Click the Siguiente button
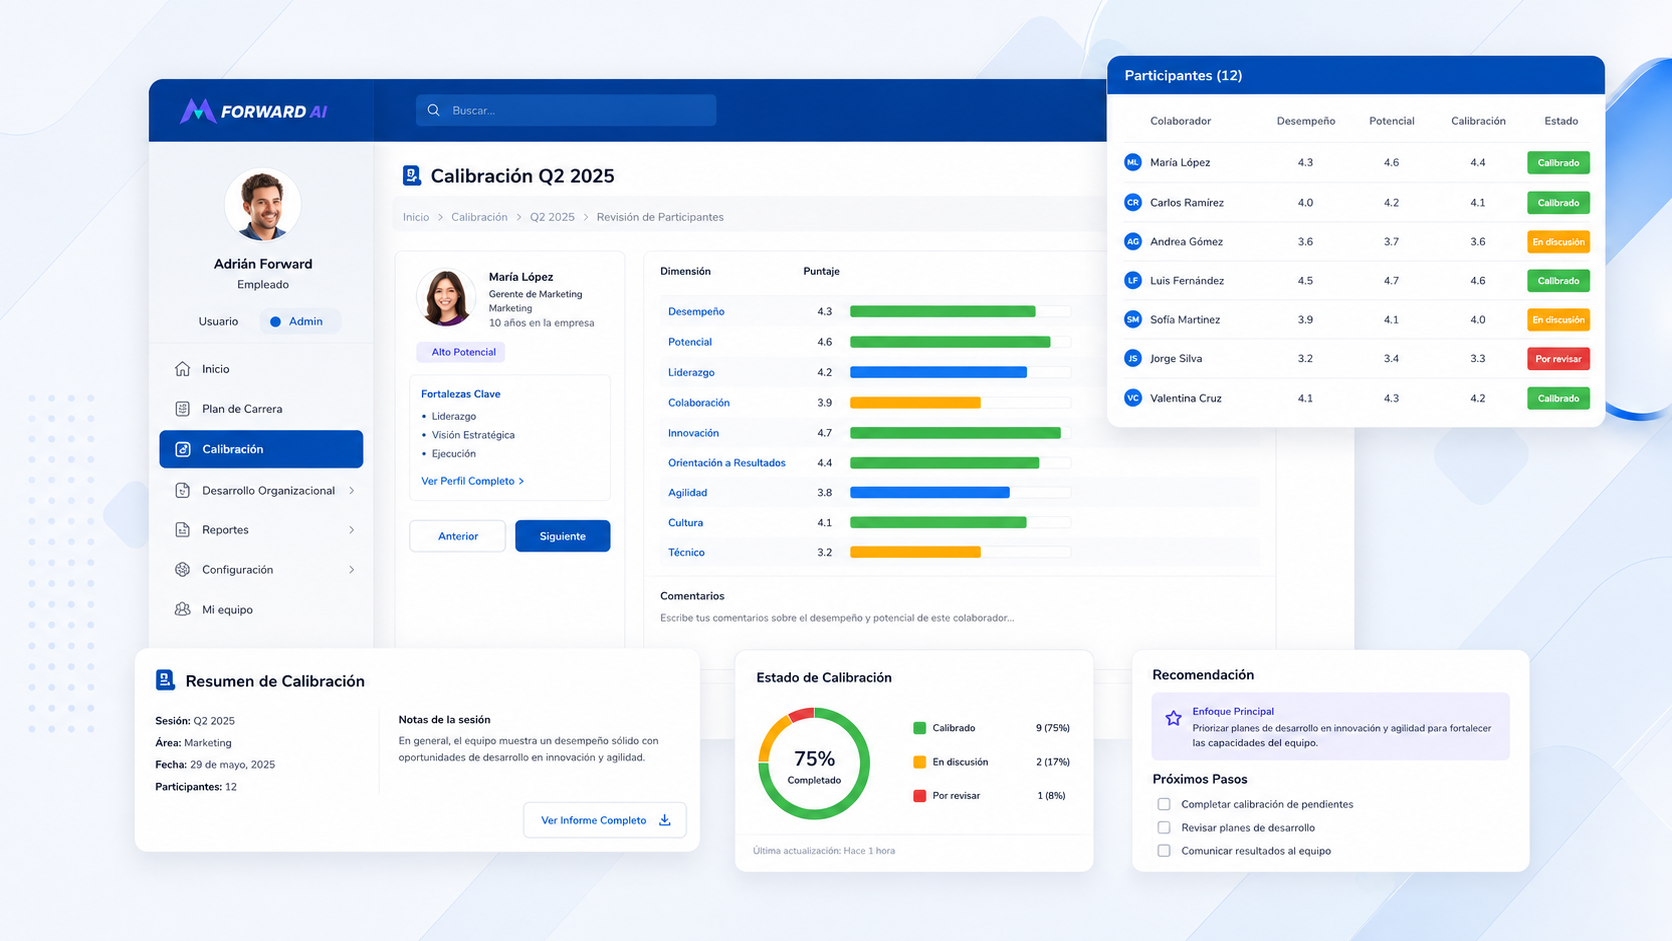Screen dimensions: 1672x941 563,536
